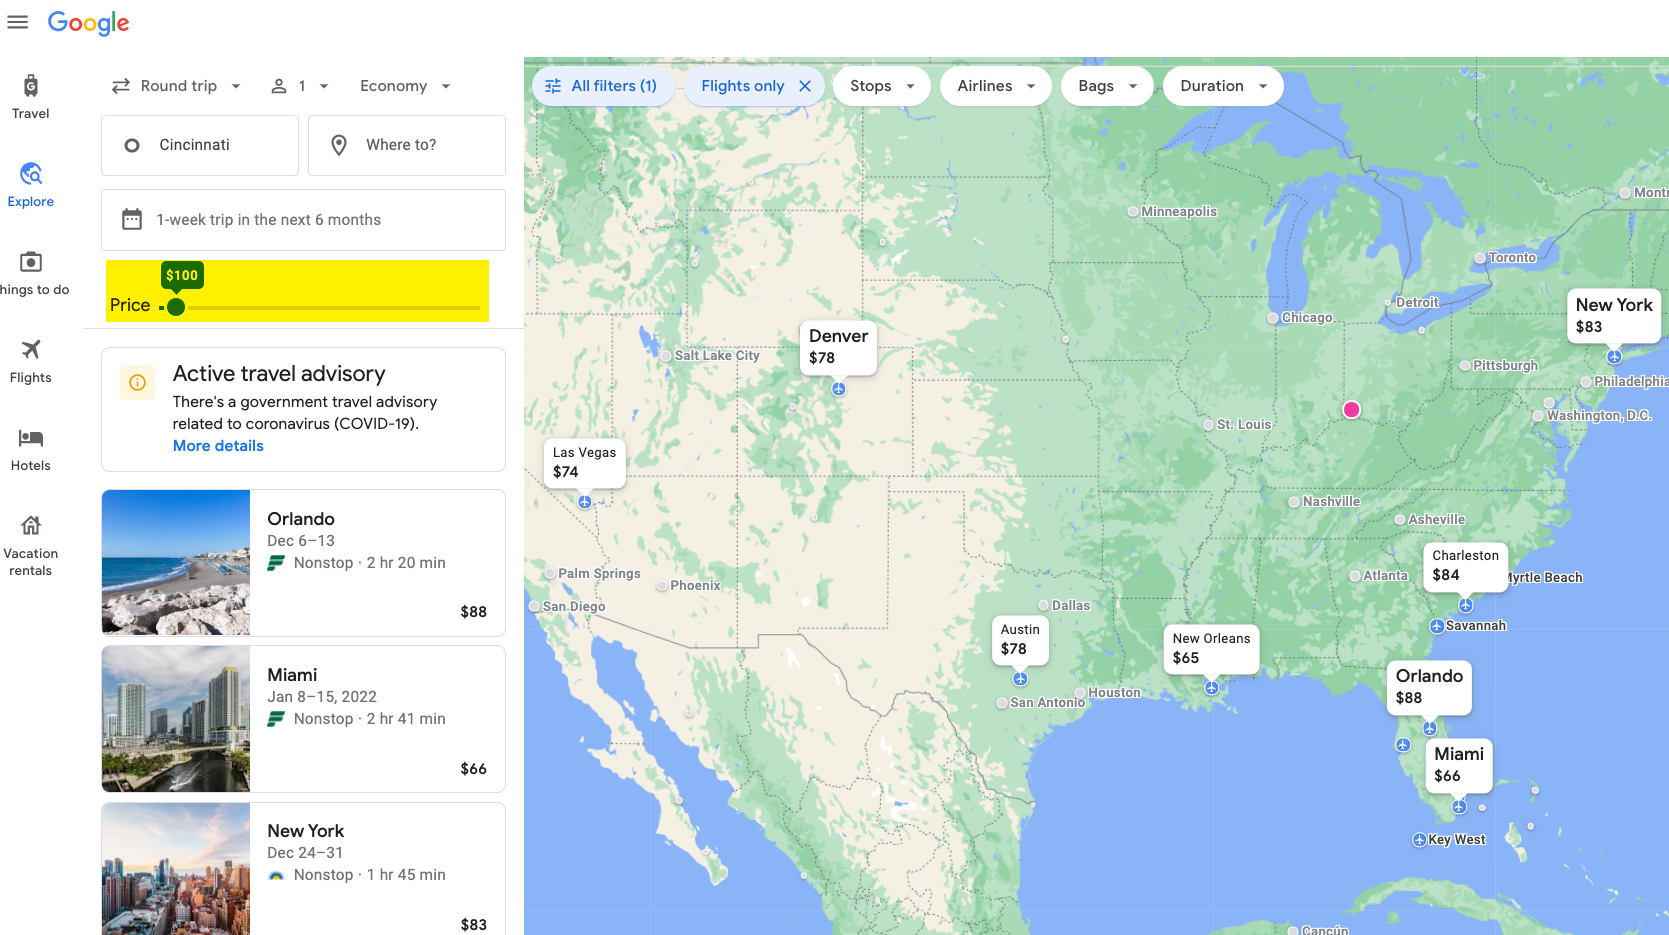Click the New Orleans airport pin

click(x=1211, y=688)
